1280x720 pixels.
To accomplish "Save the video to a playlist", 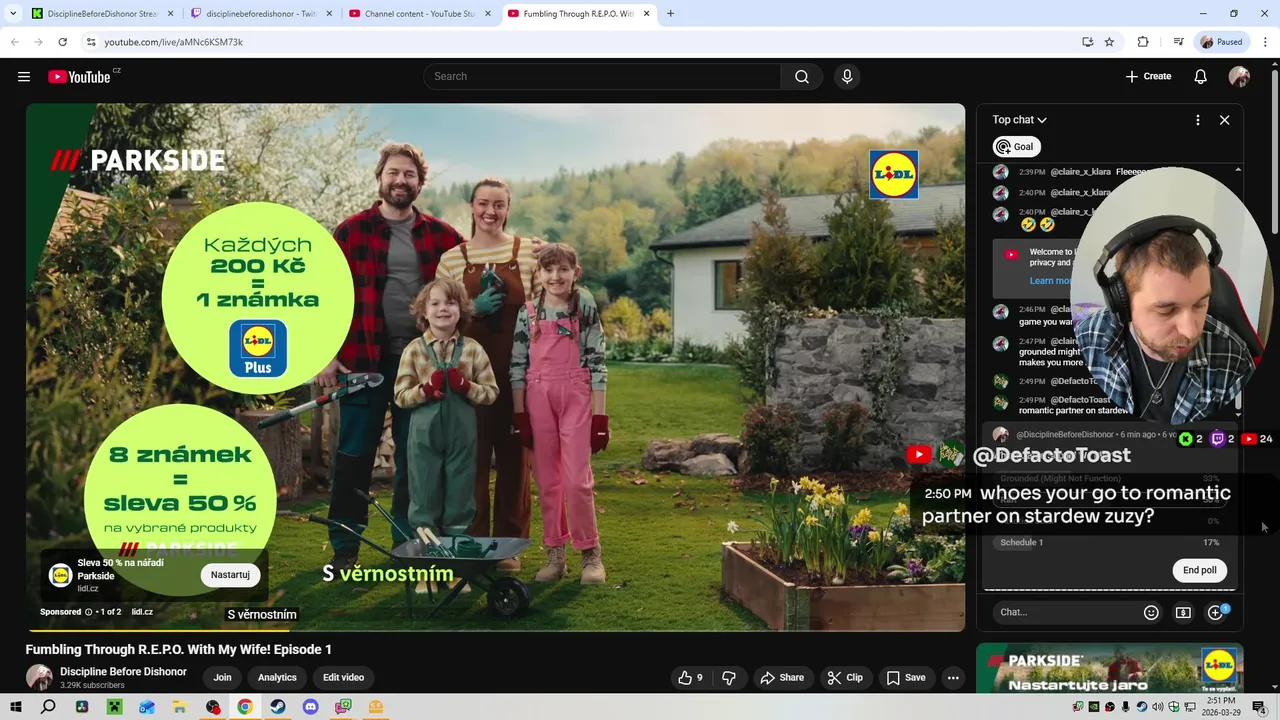I will point(906,678).
